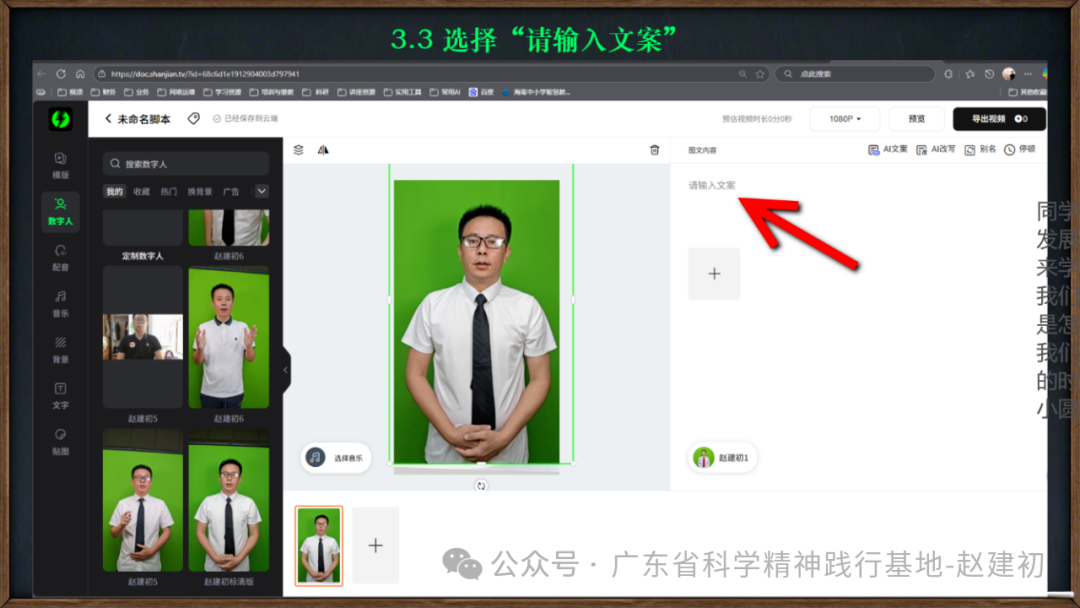
Task: Open the 配音 (voiceover) sidebar panel
Action: pyautogui.click(x=60, y=257)
